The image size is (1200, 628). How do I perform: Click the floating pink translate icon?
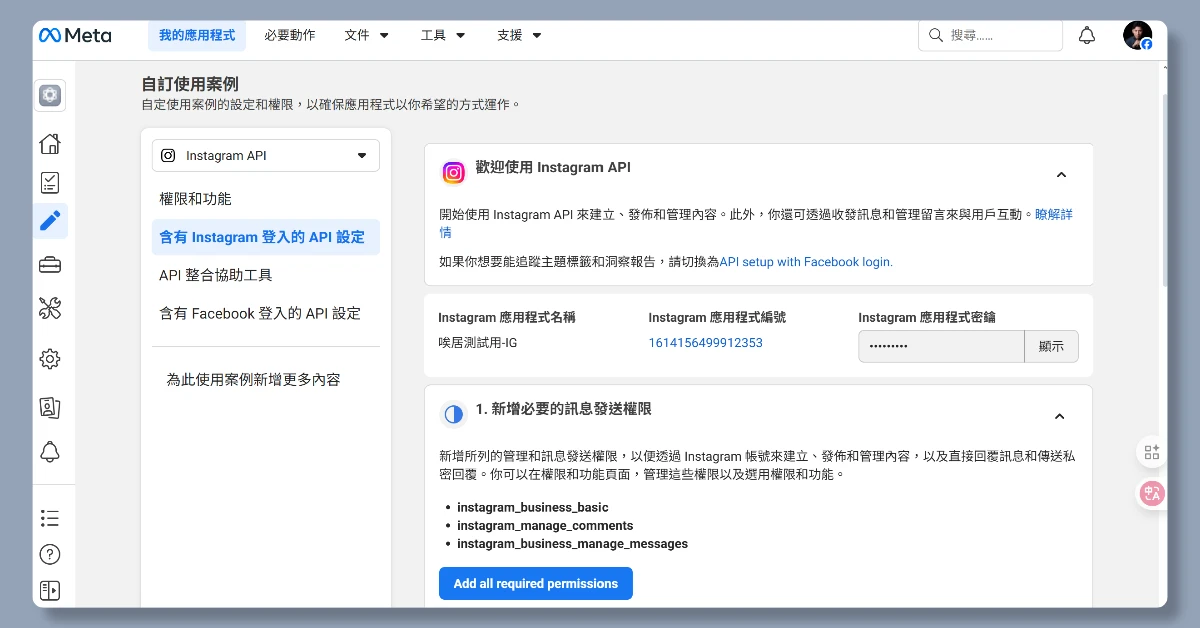pos(1152,493)
